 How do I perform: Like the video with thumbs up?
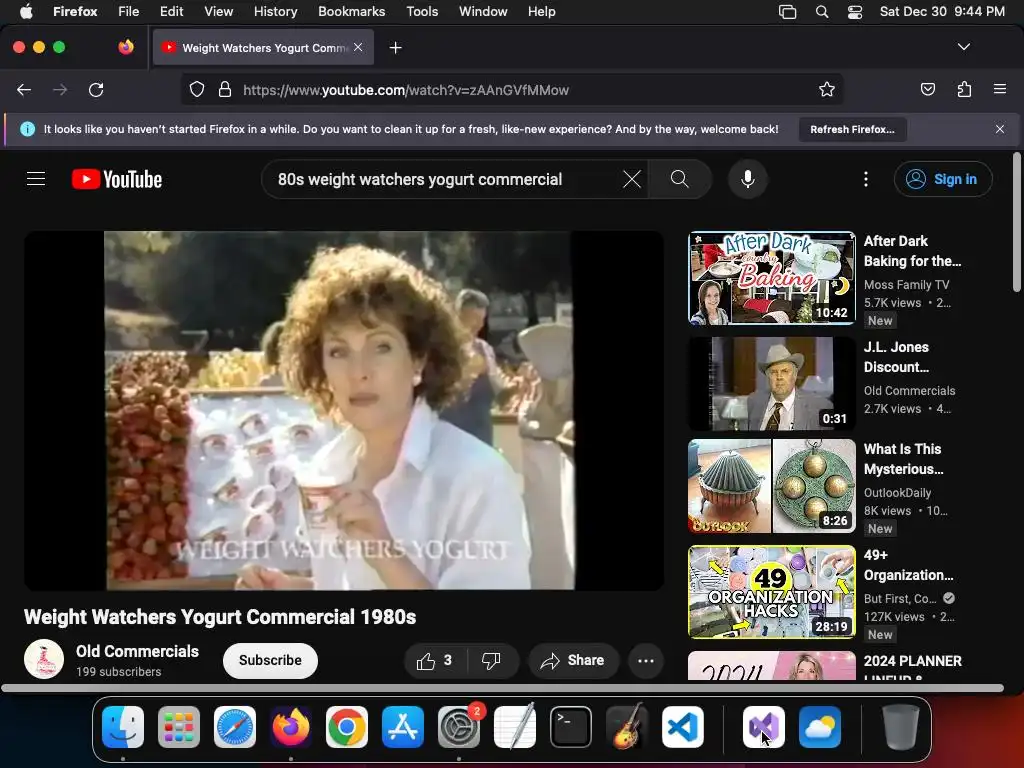coord(435,661)
